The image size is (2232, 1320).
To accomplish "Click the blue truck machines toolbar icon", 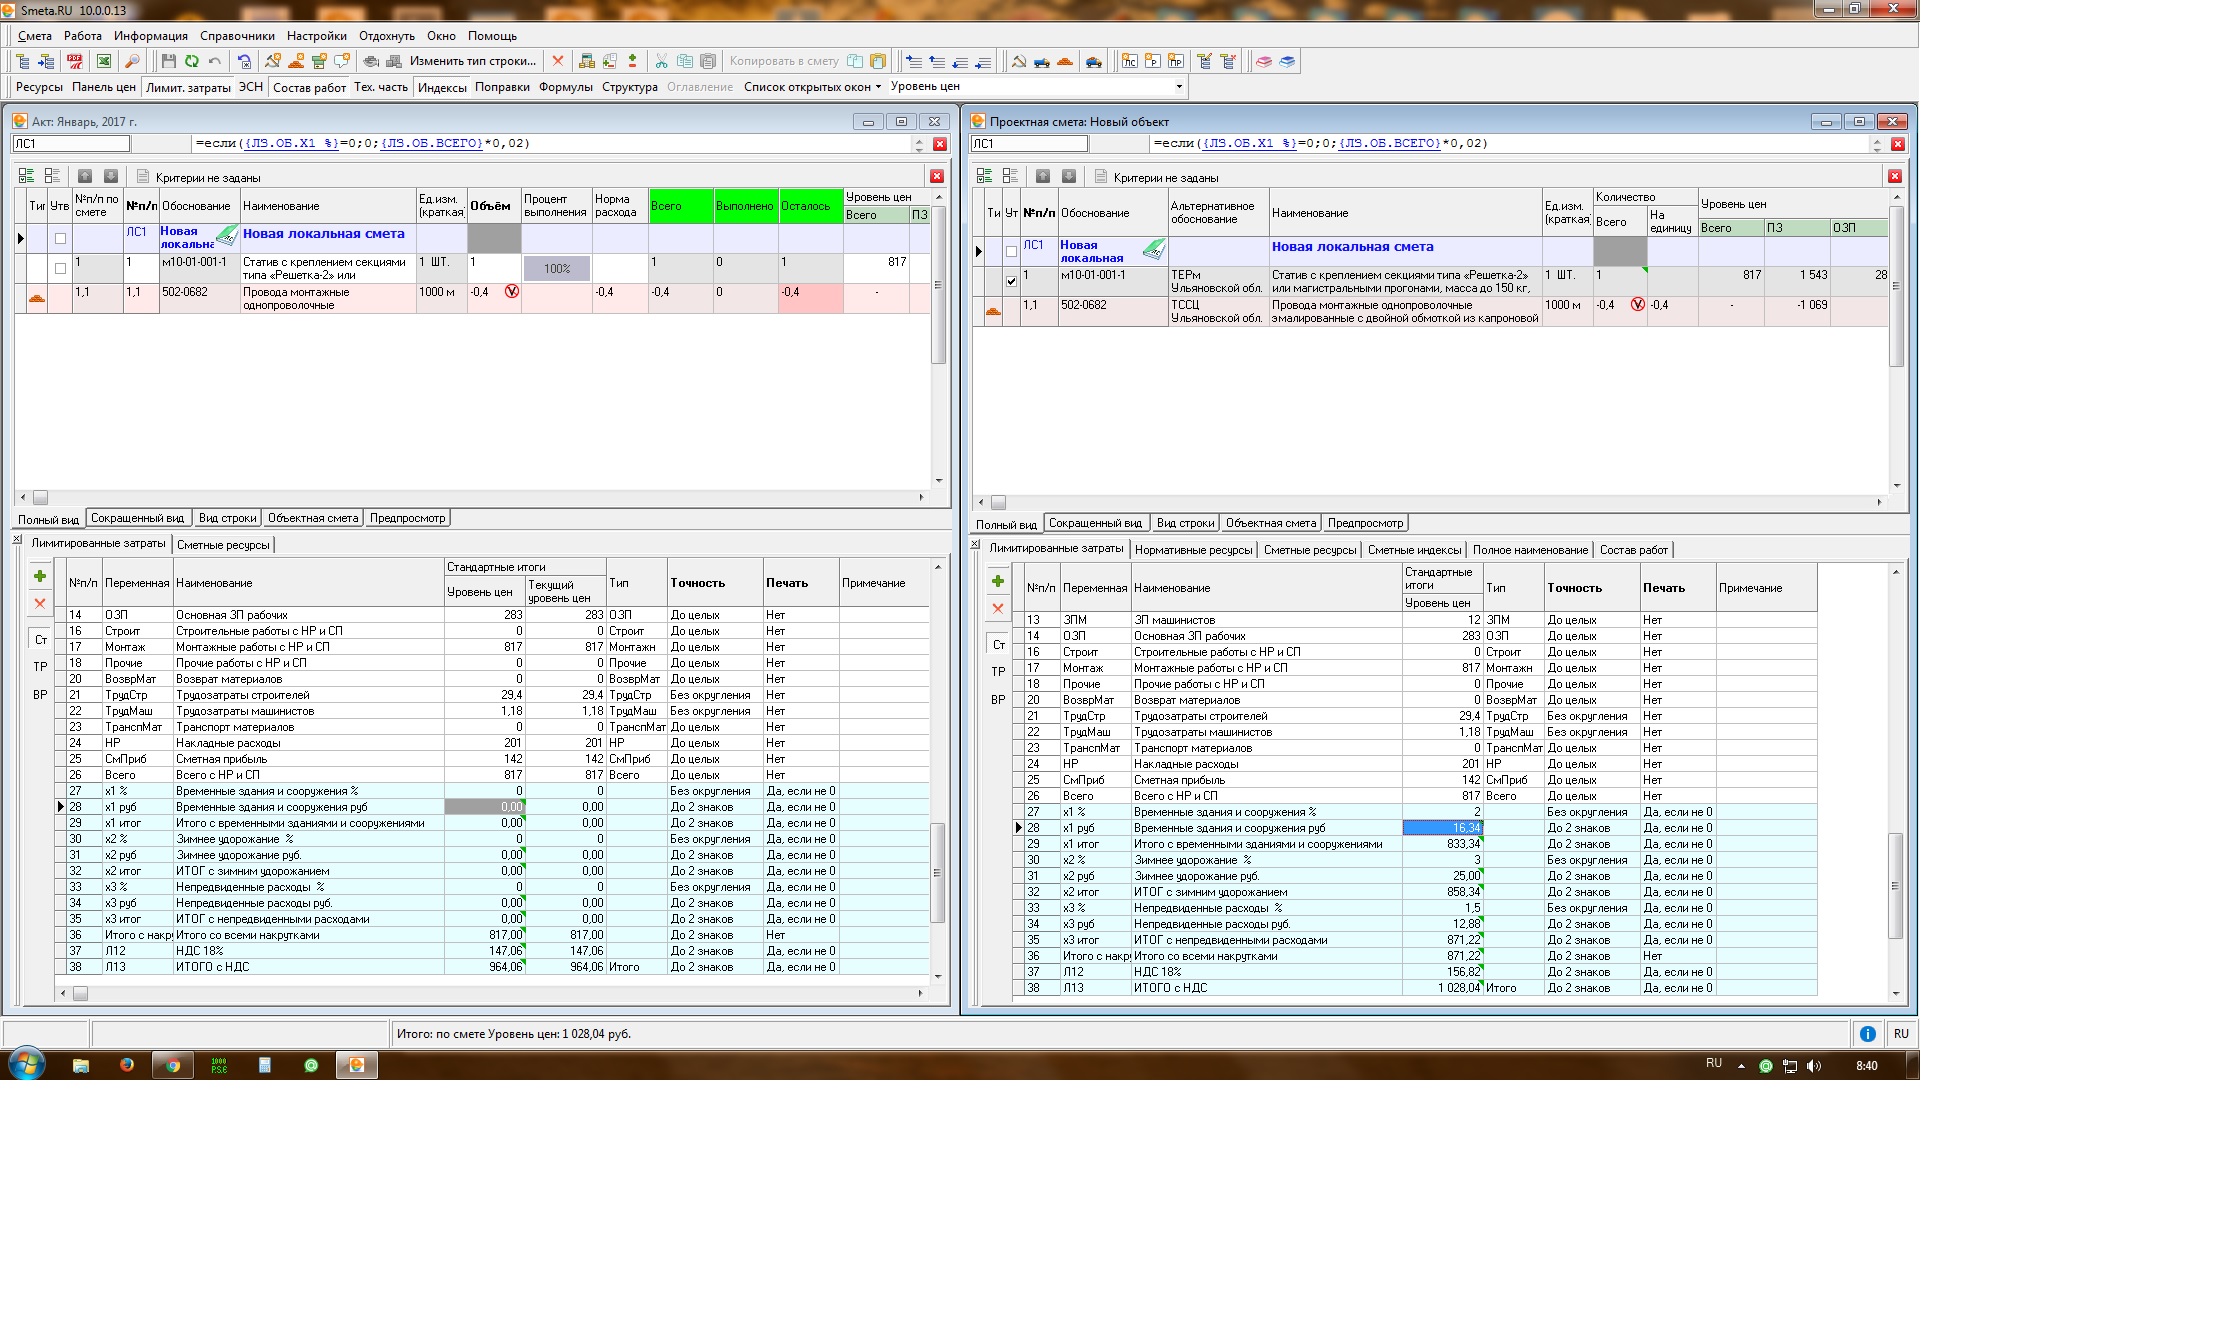I will pyautogui.click(x=1041, y=61).
